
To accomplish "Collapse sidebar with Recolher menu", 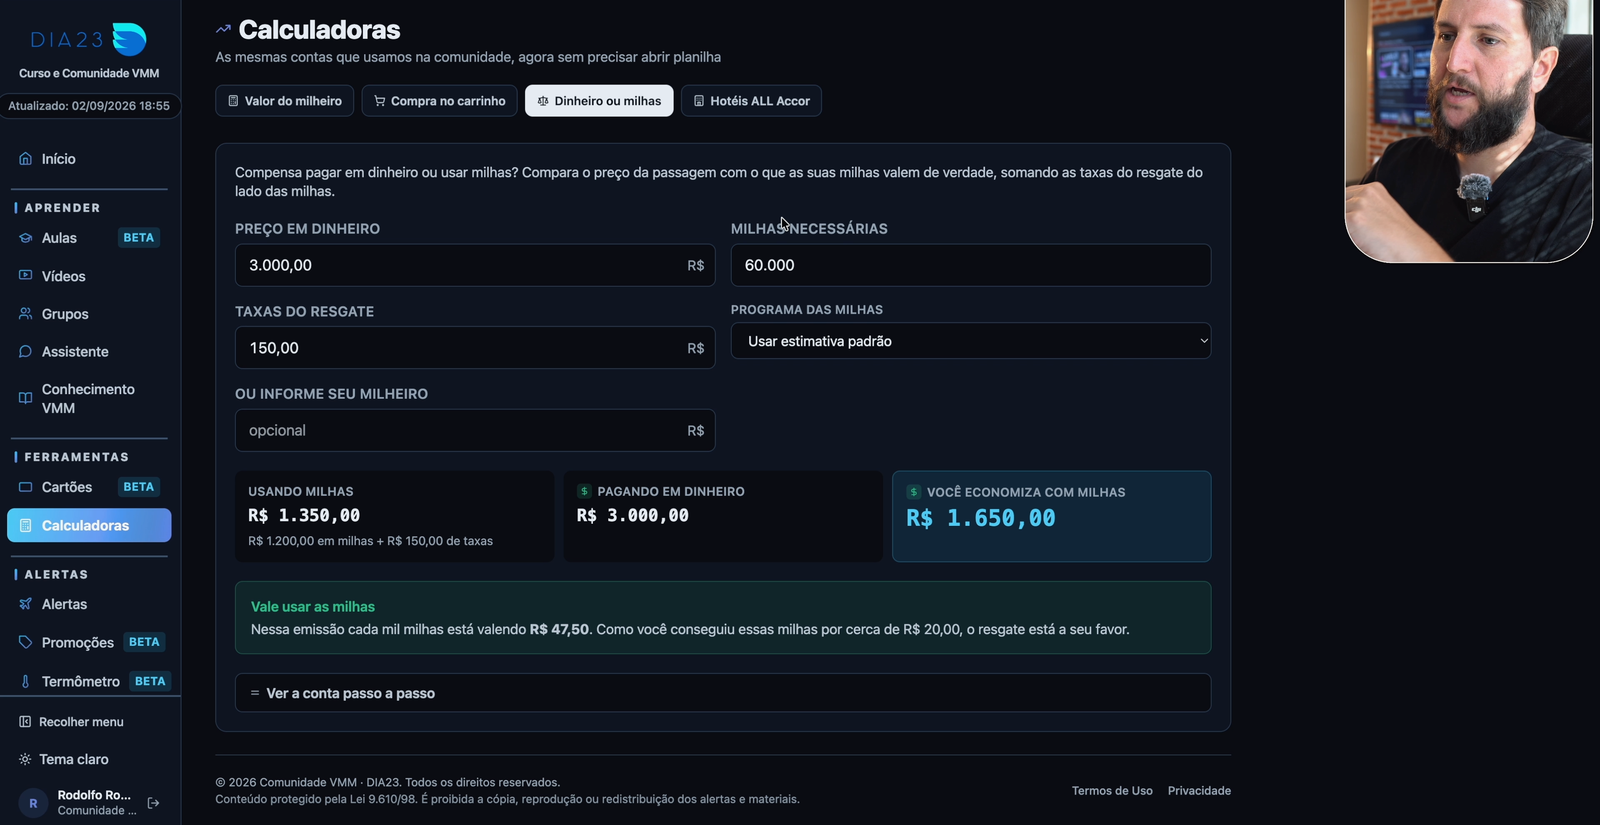I will pyautogui.click(x=71, y=722).
